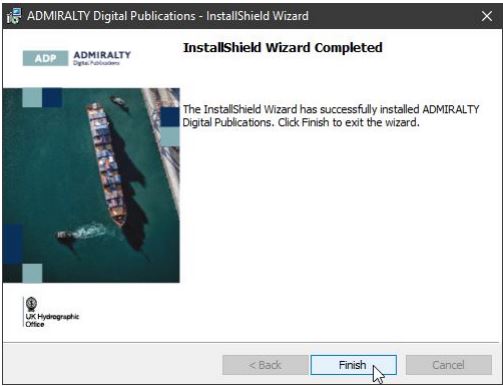Click the greyed-out Cancel button

(x=449, y=365)
